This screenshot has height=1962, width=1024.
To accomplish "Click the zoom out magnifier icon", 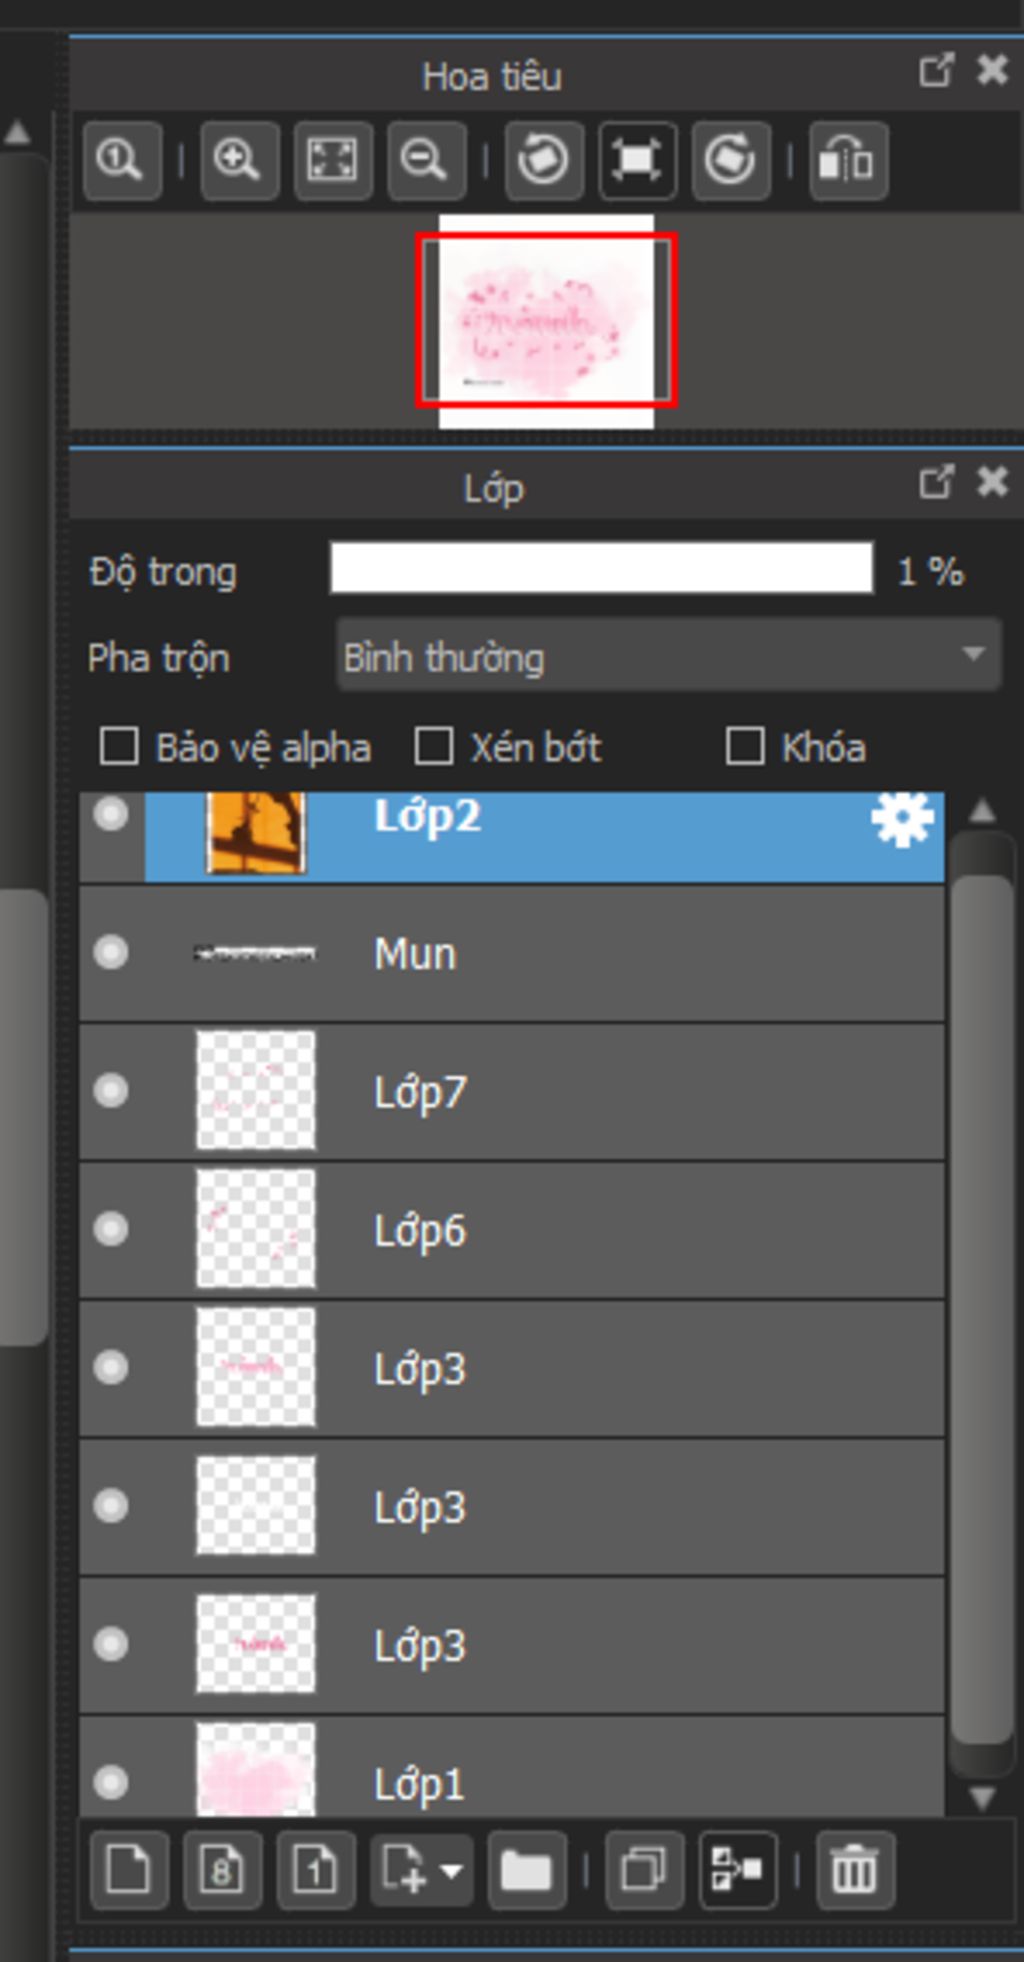I will (x=426, y=161).
